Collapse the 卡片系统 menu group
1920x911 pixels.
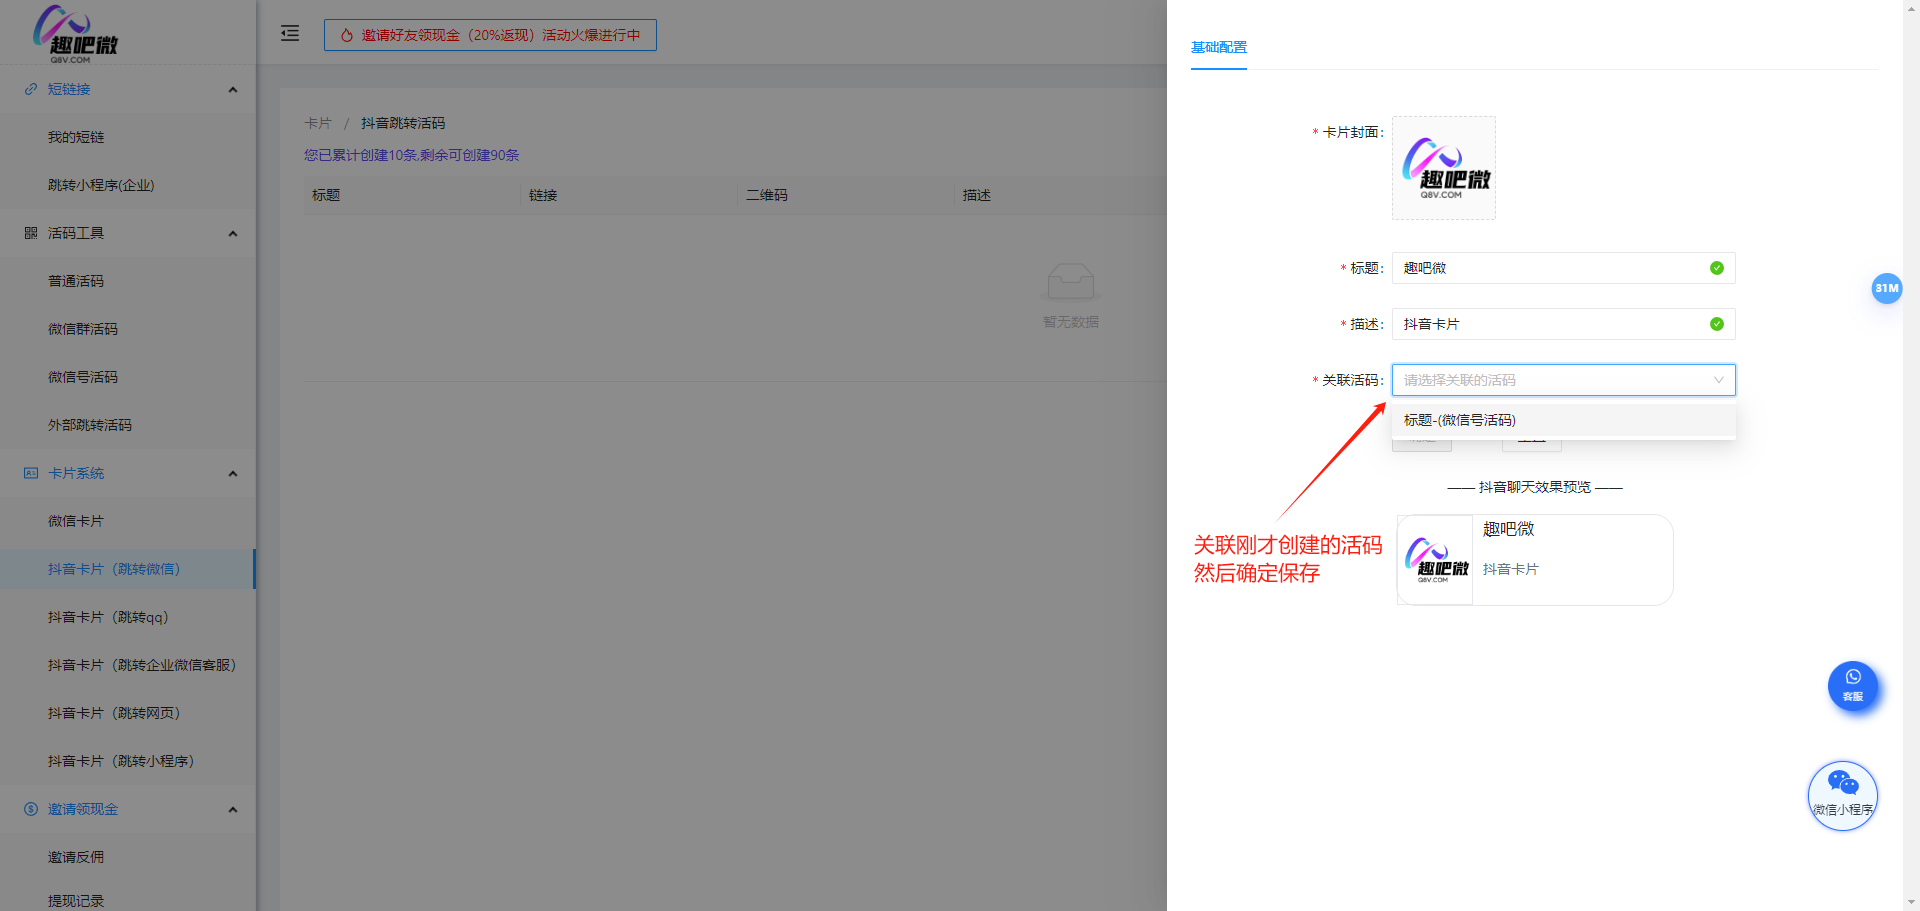click(x=233, y=473)
